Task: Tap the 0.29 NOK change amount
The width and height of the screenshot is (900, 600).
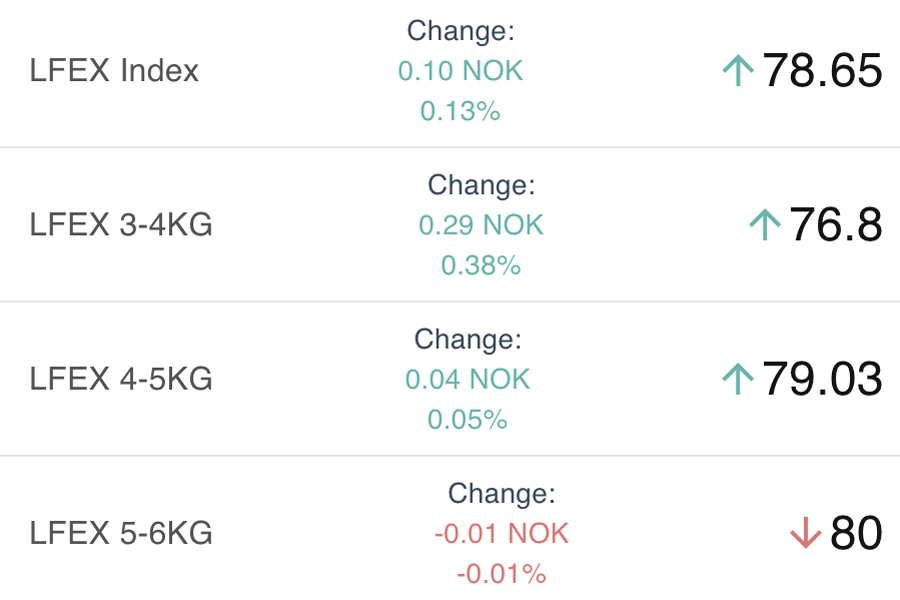Action: [x=481, y=225]
